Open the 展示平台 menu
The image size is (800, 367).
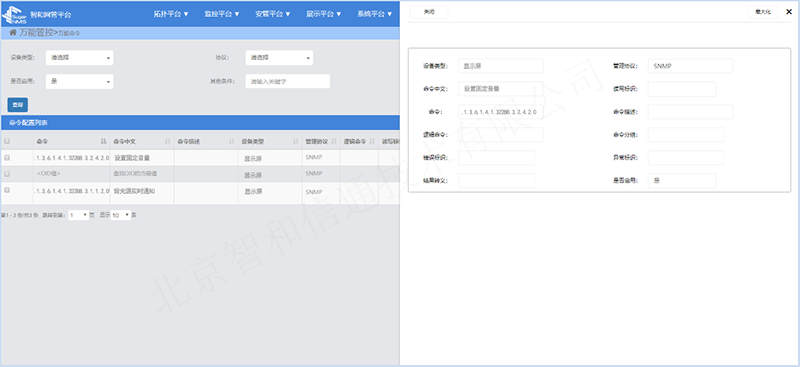(324, 14)
